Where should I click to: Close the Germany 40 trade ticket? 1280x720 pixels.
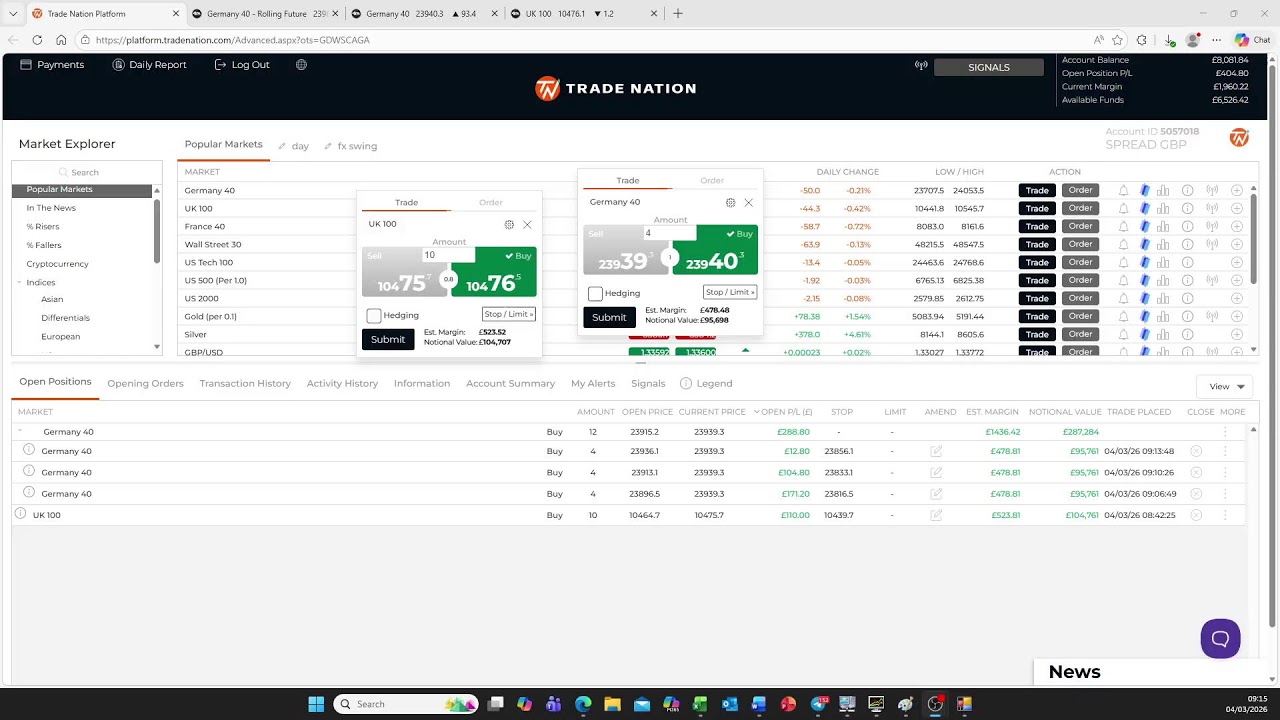(748, 203)
